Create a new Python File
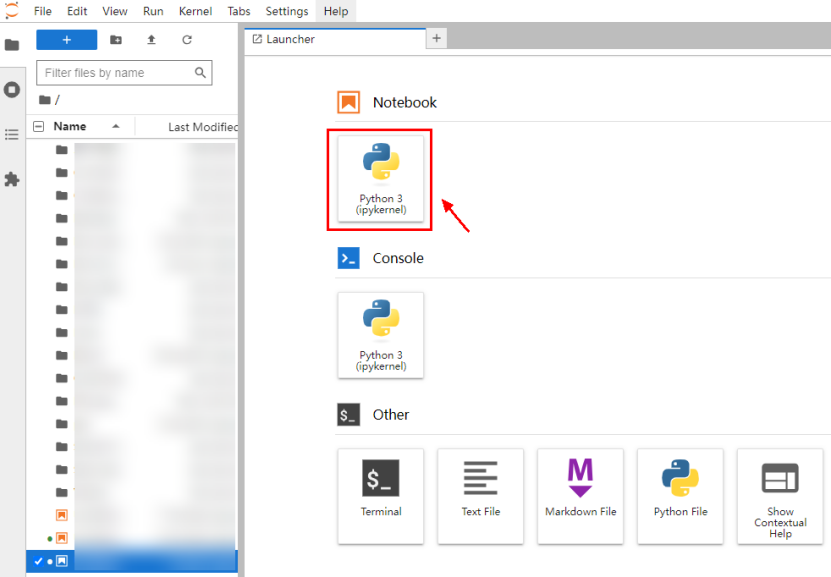Viewport: 831px width, 577px height. click(680, 495)
